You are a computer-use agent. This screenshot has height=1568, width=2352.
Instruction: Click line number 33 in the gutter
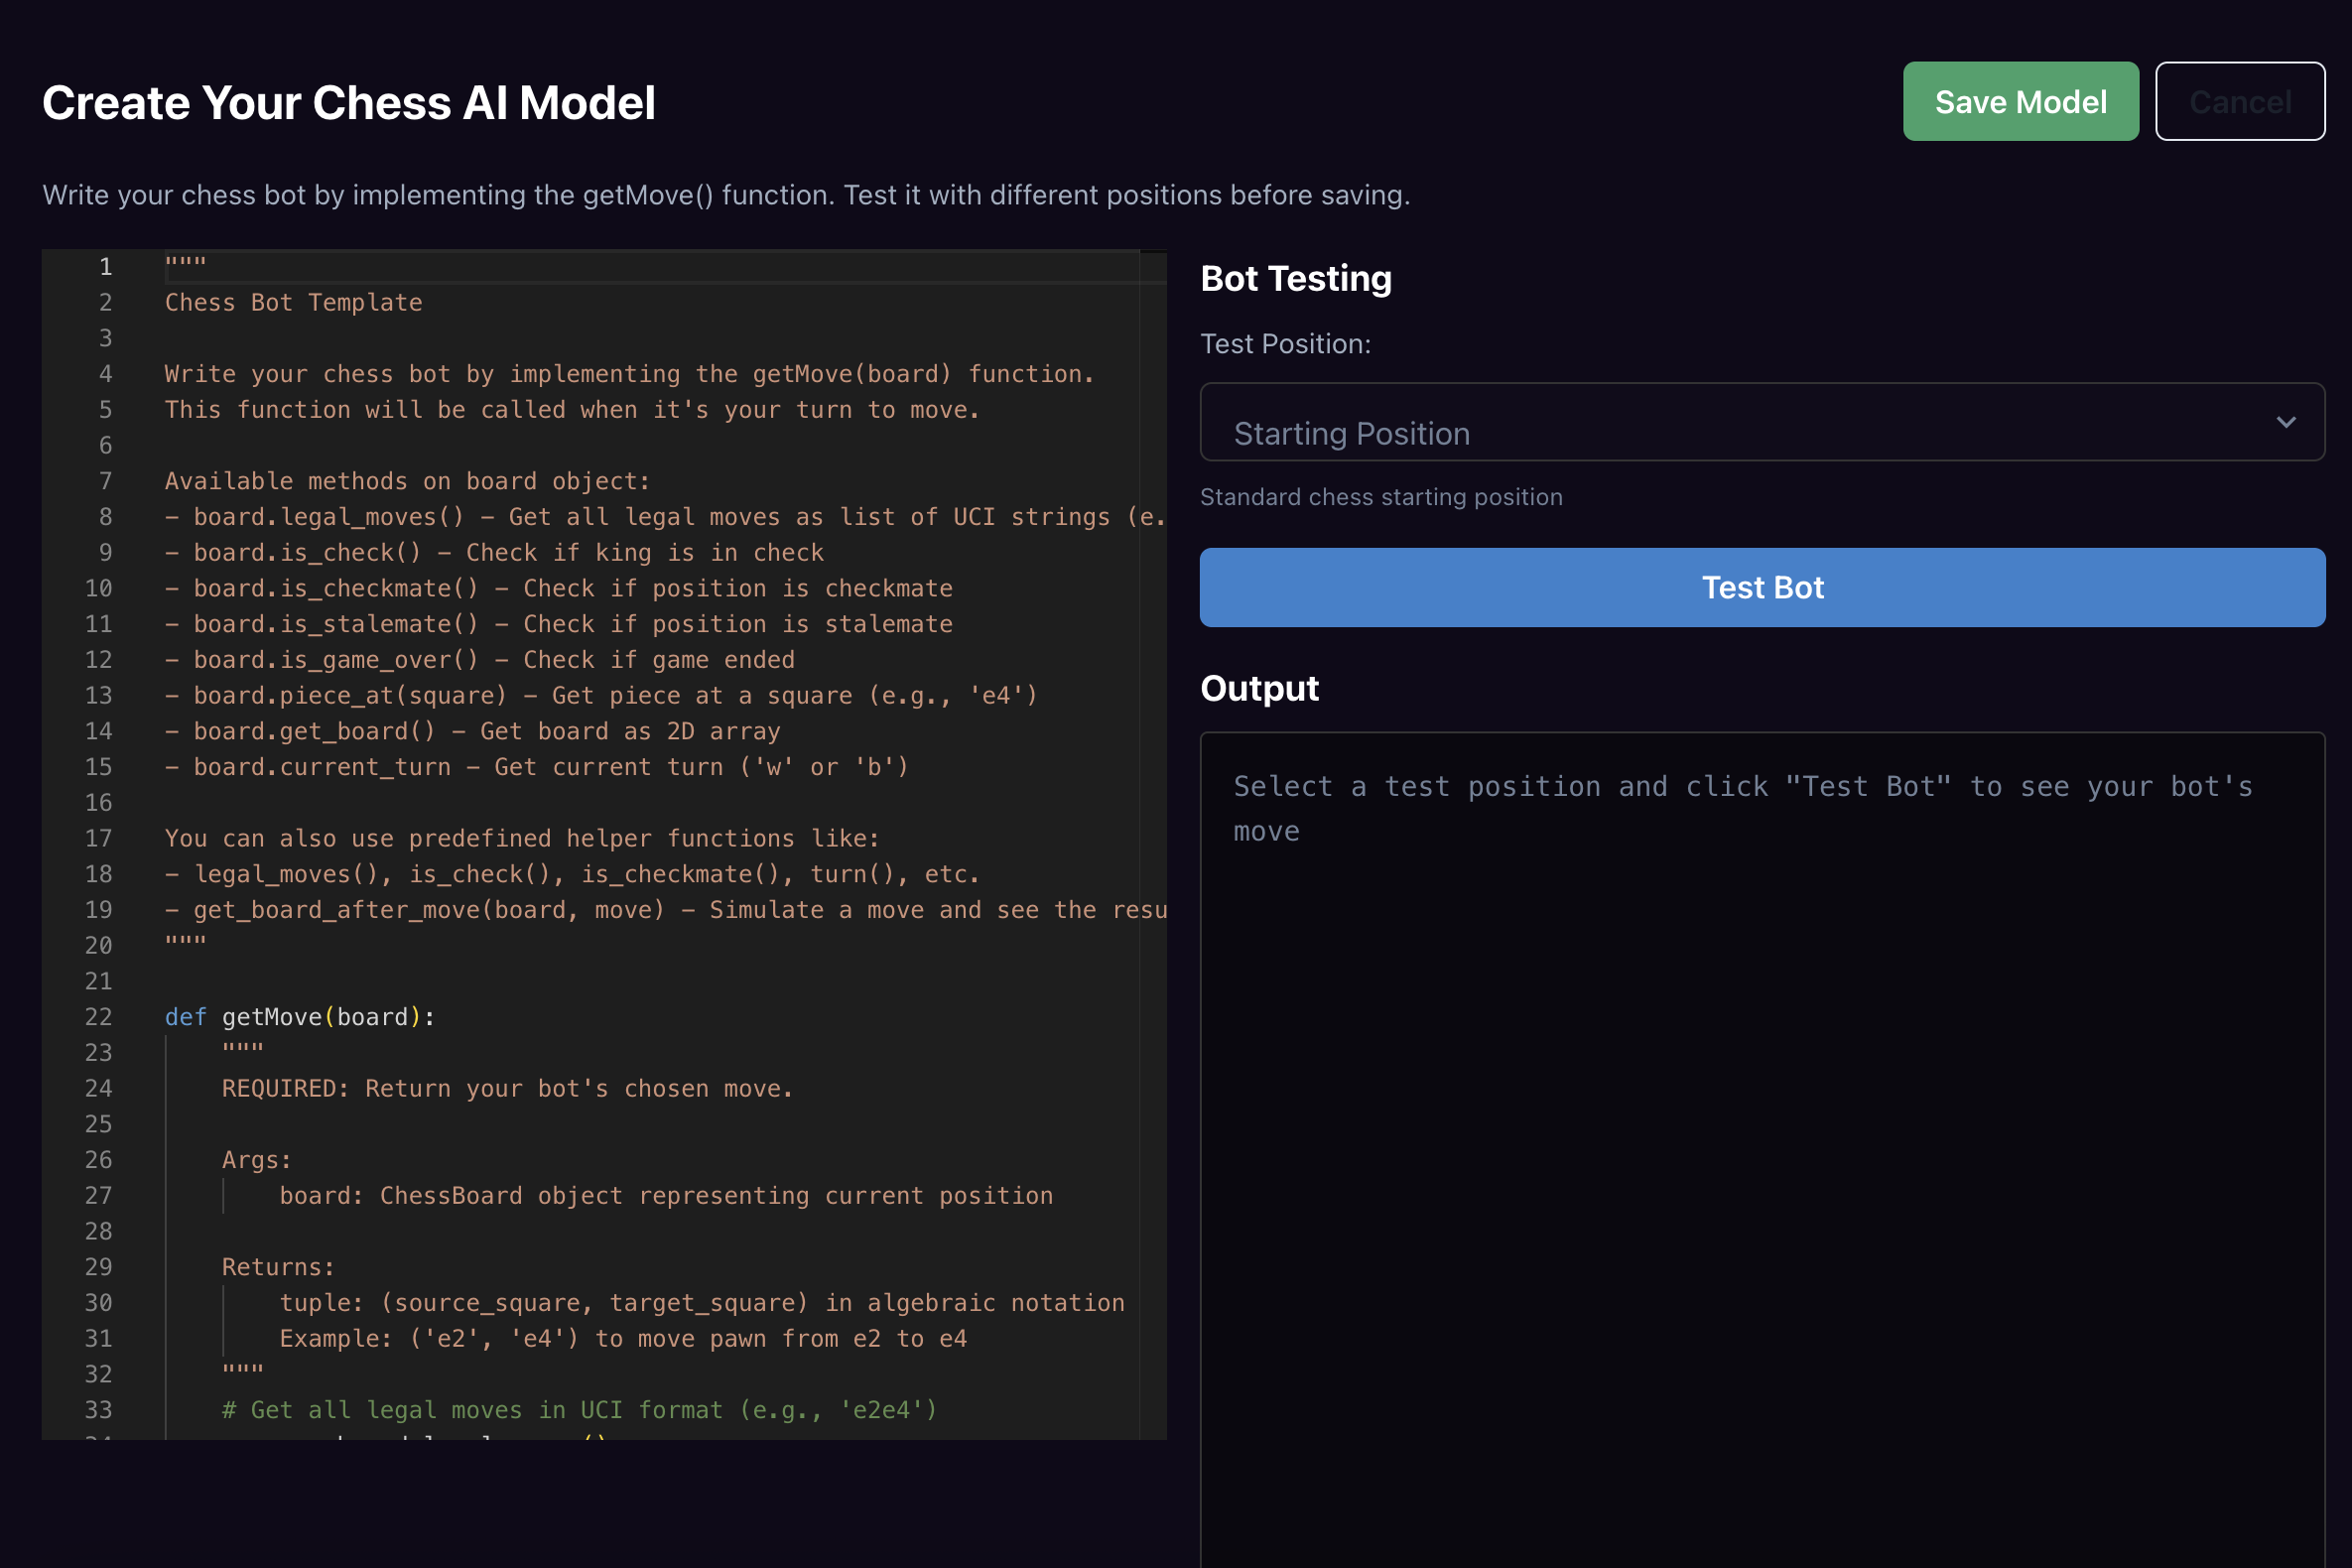pos(98,1410)
